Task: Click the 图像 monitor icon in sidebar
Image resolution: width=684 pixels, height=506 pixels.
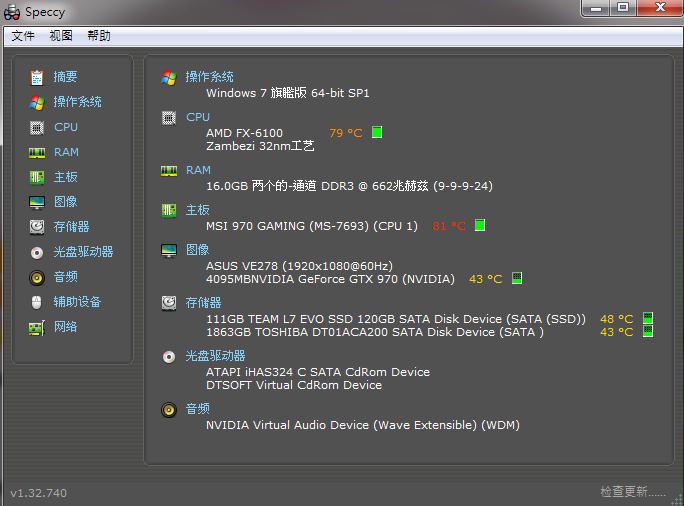Action: (x=37, y=202)
